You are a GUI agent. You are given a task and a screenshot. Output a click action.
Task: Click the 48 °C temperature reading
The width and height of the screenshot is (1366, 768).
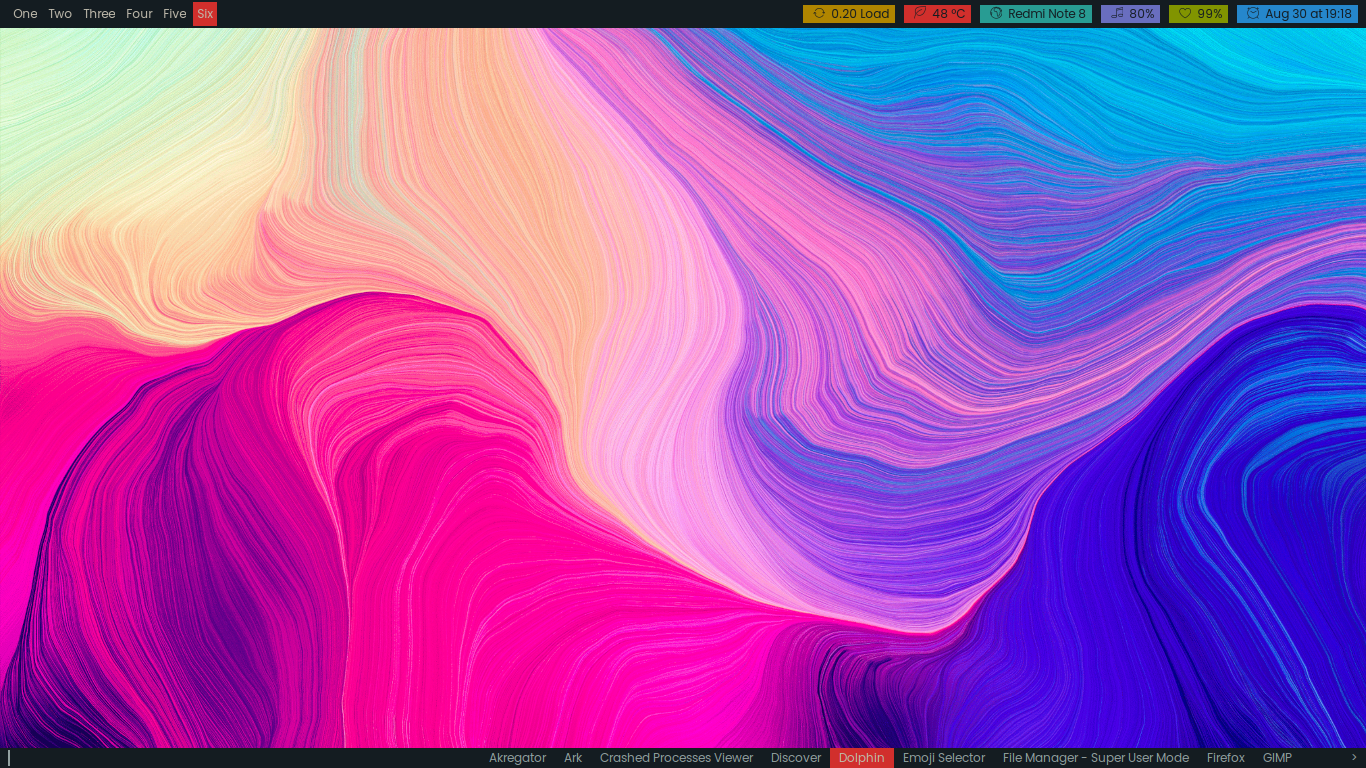tap(949, 14)
